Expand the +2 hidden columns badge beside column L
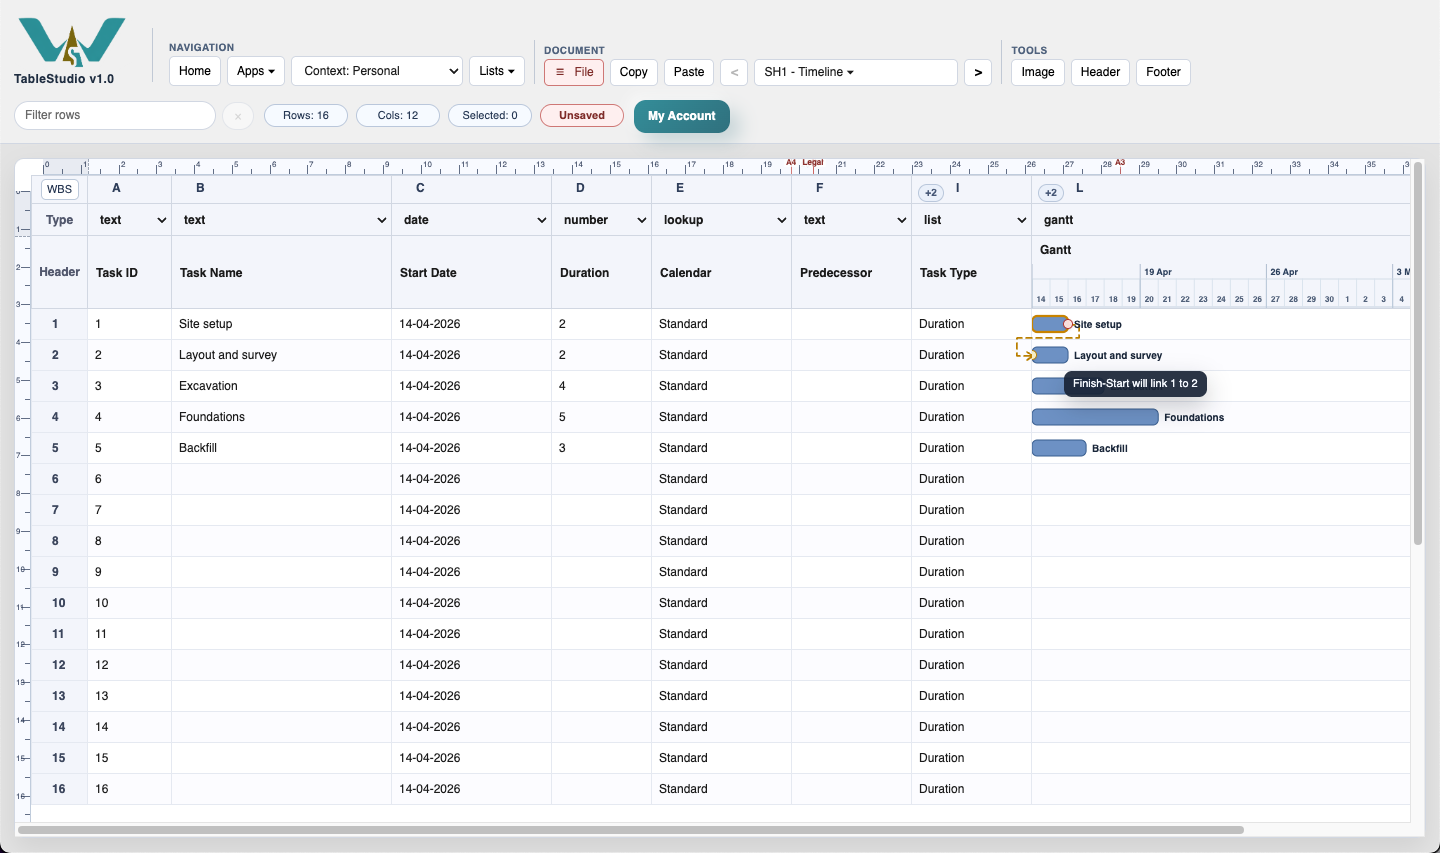 click(1051, 192)
